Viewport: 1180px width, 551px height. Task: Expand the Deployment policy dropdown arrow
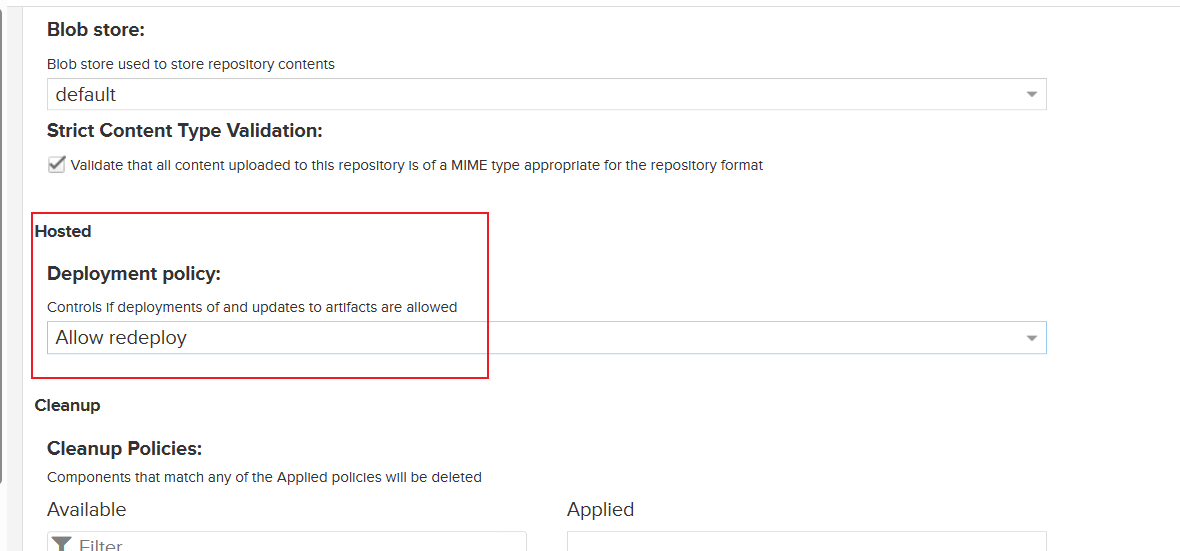tap(1032, 338)
